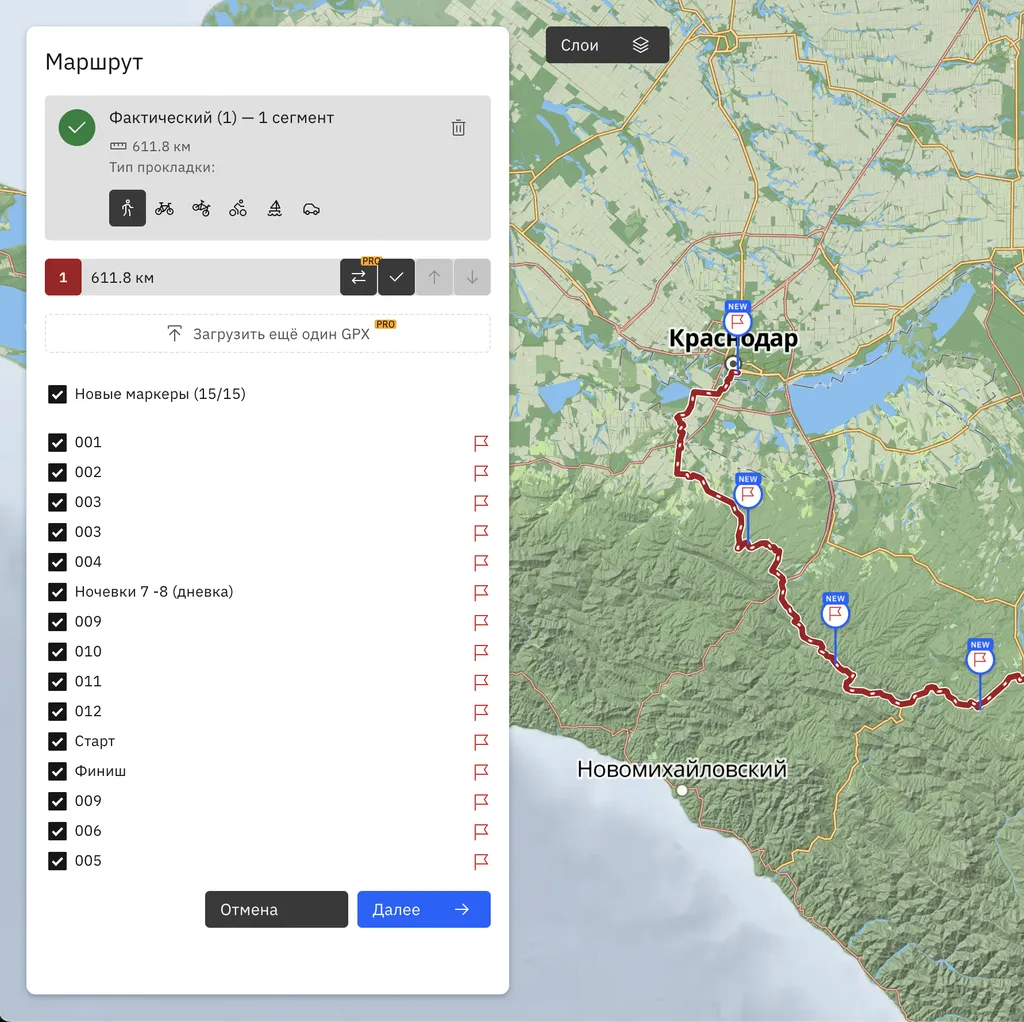Choose the sailboat route type

pos(275,208)
